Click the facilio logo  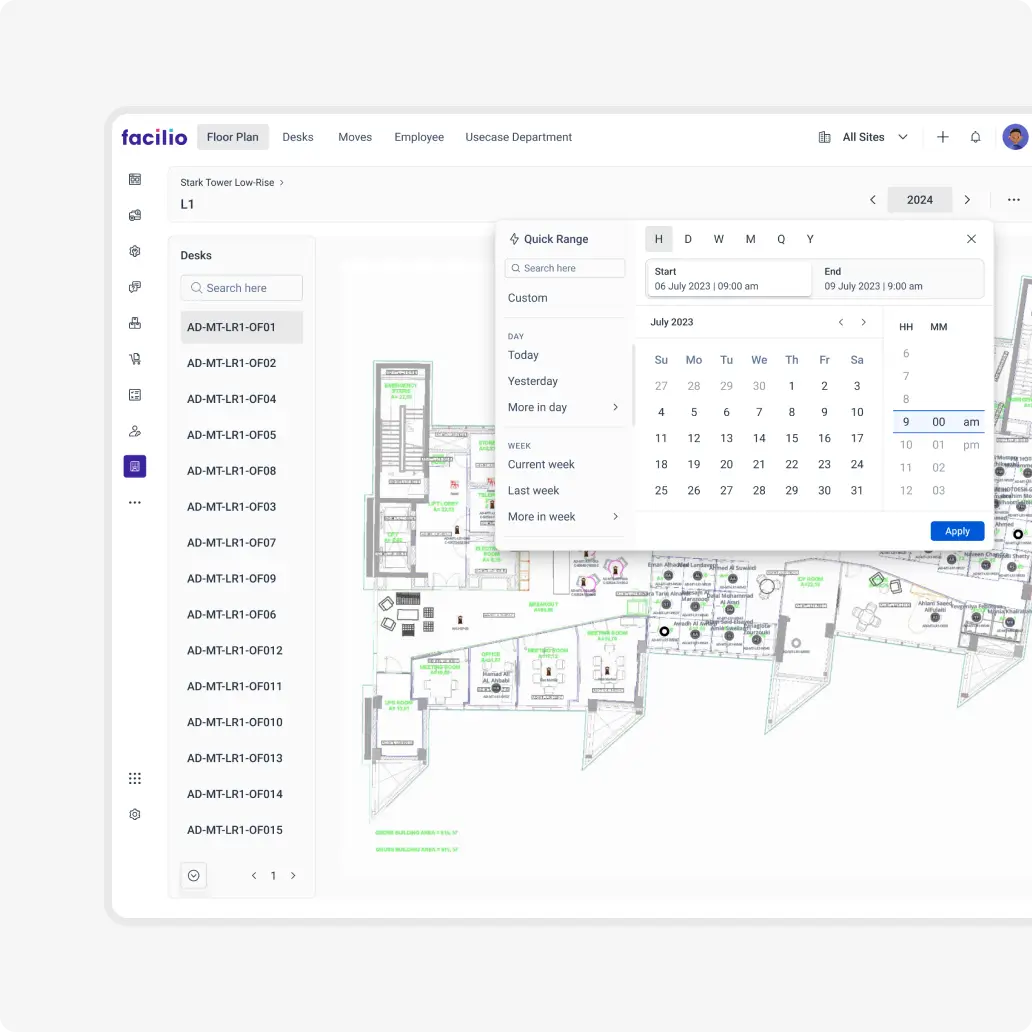coord(154,137)
